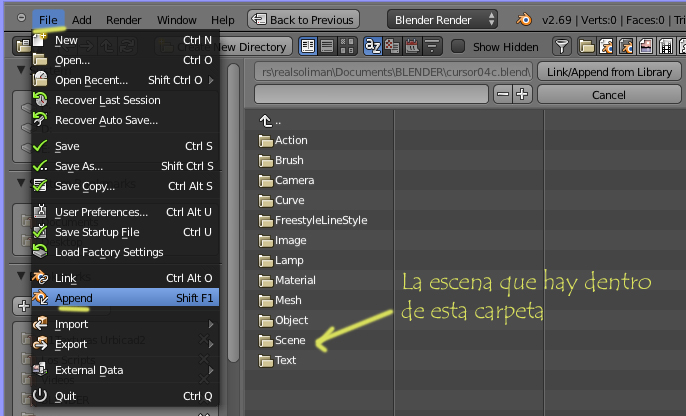Click the directory path field showing cursor04c.blend
Viewport: 686px width, 416px height.
pos(393,72)
